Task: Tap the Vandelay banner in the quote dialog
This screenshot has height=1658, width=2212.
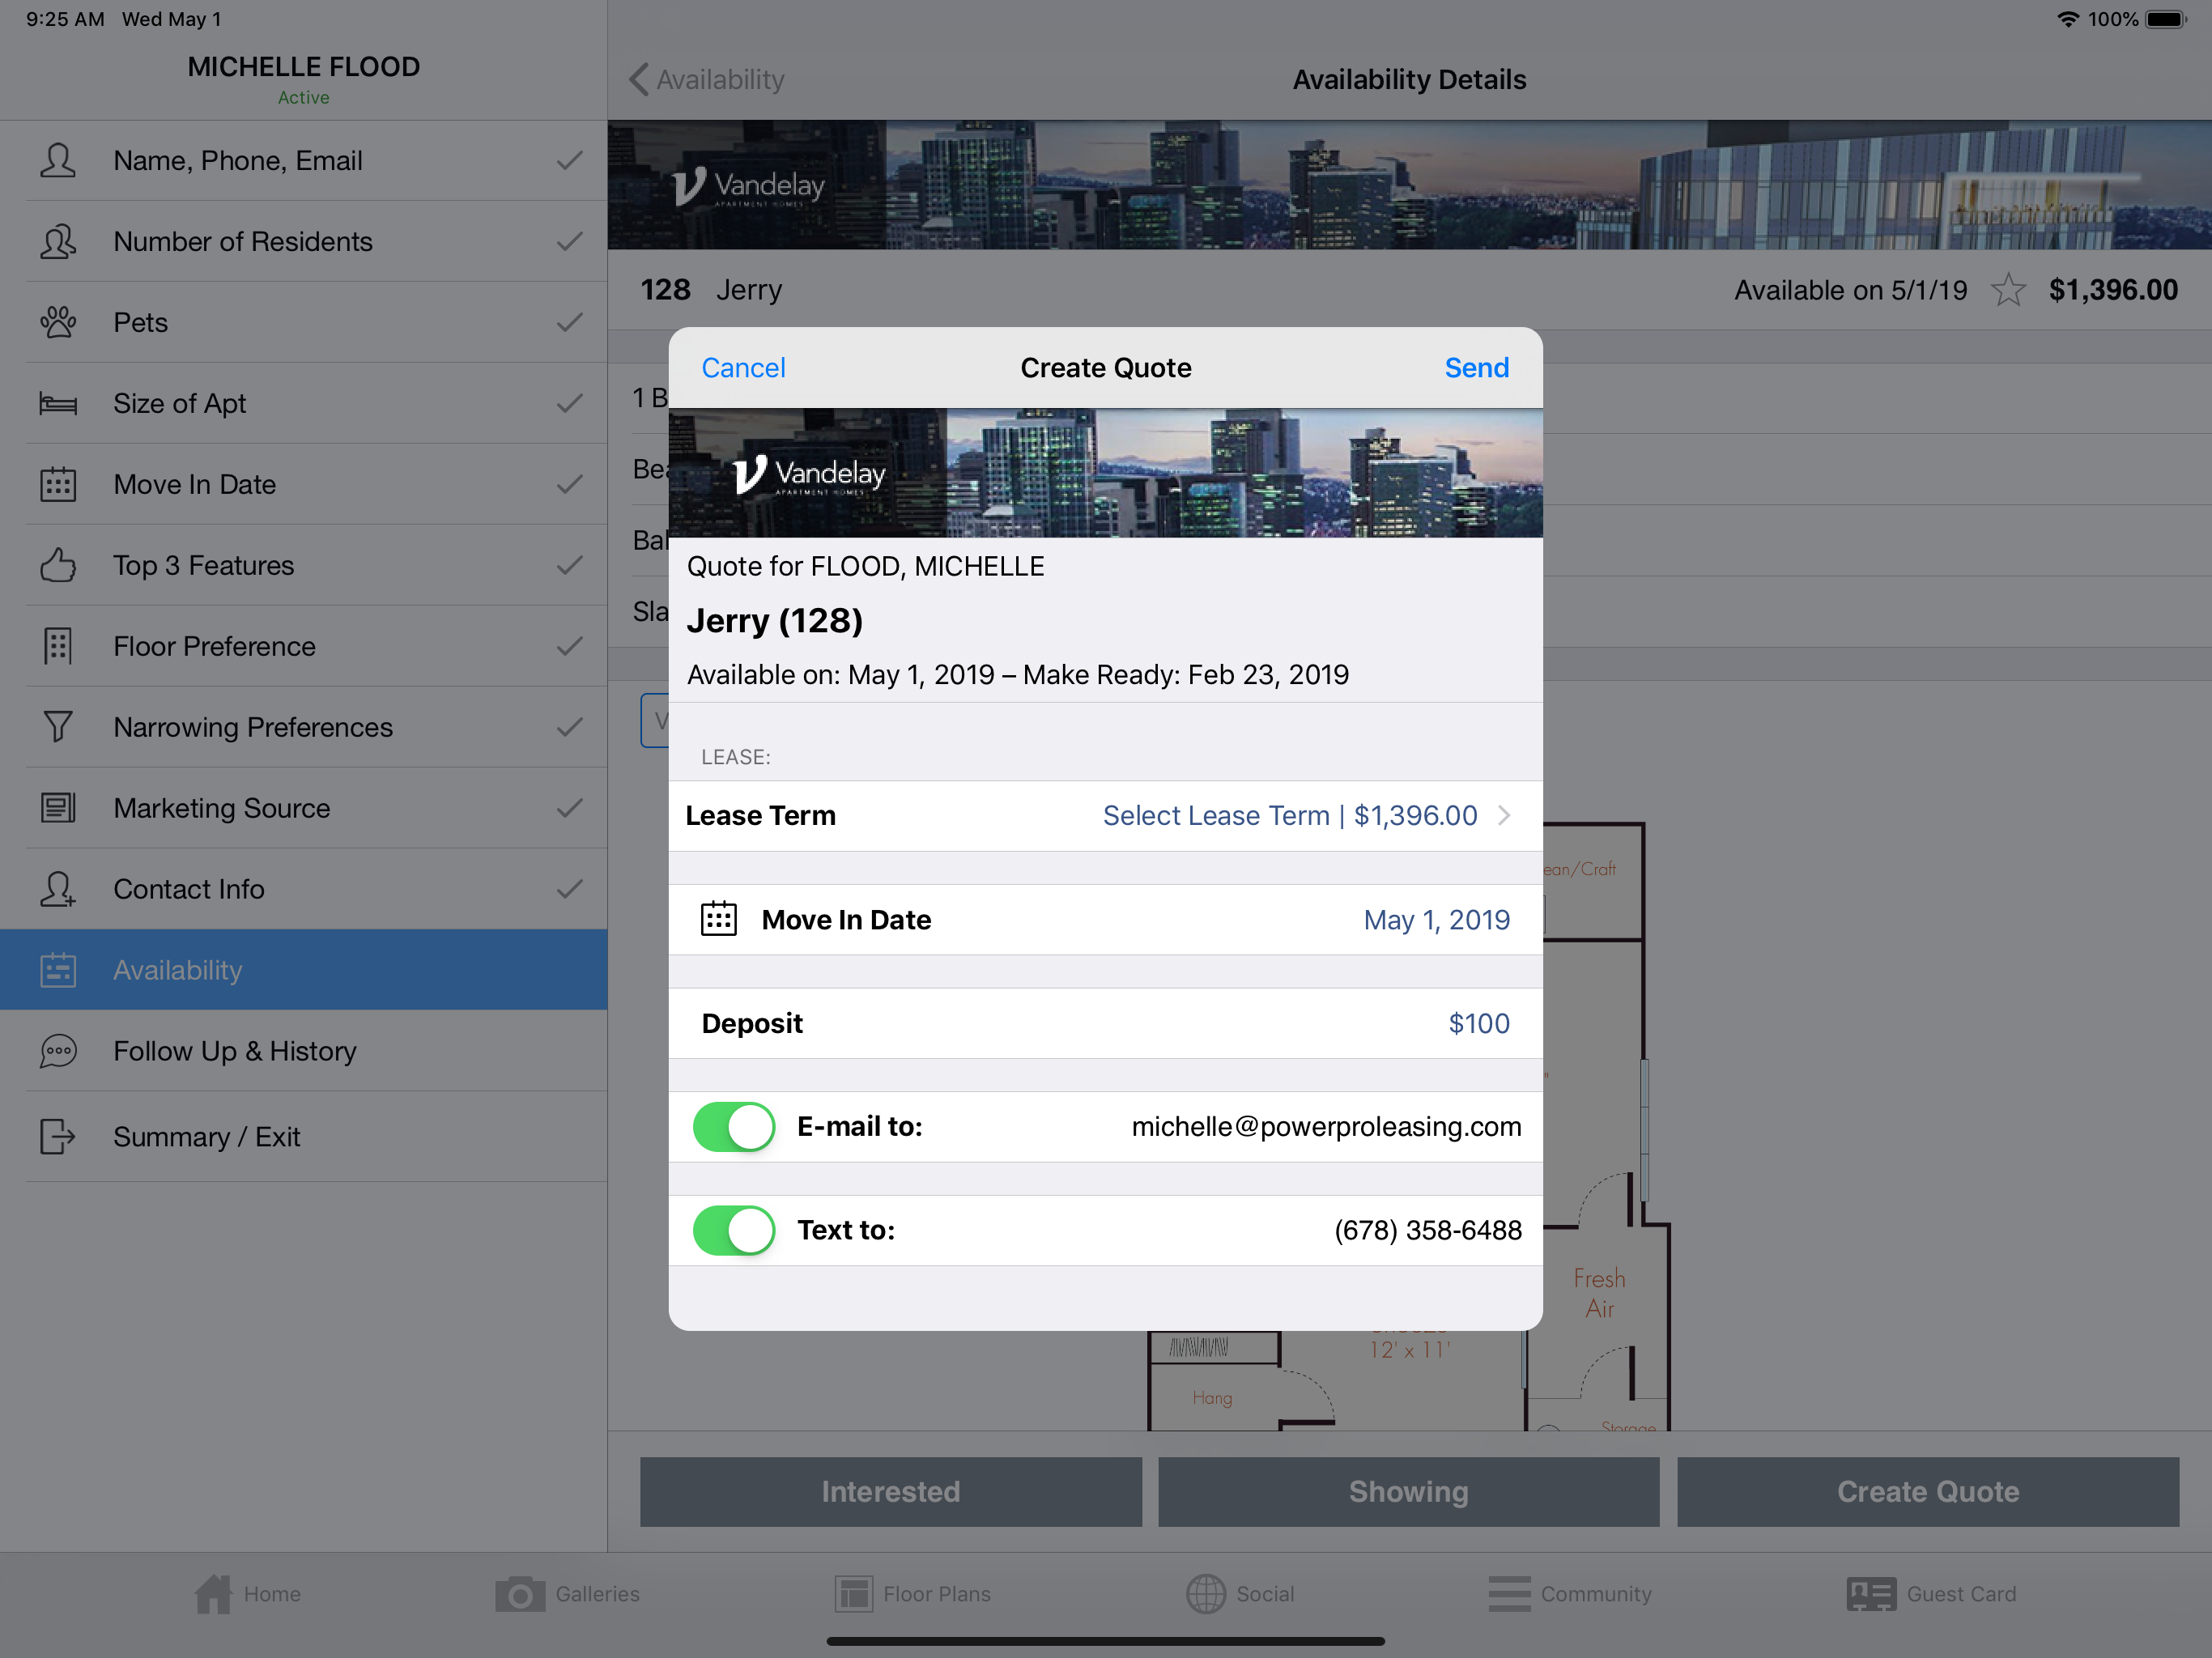Action: (1105, 473)
